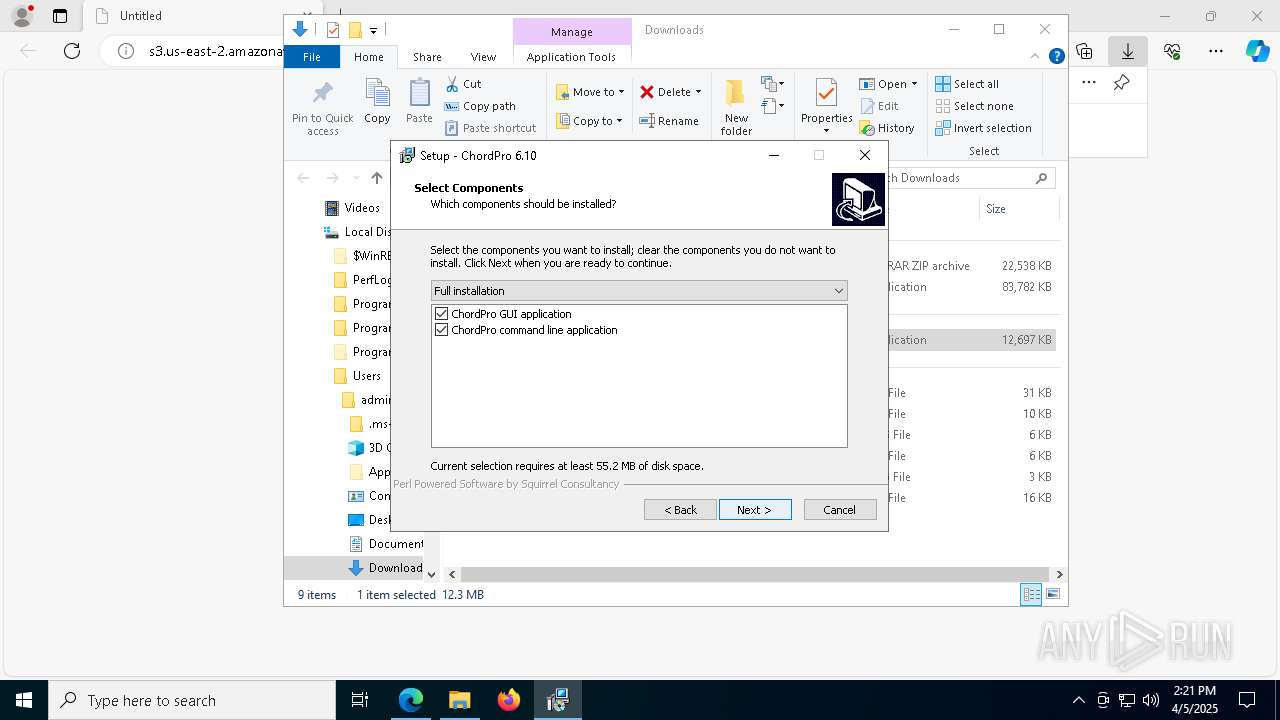1280x720 pixels.
Task: Click the tree scroll down arrow
Action: coord(432,574)
